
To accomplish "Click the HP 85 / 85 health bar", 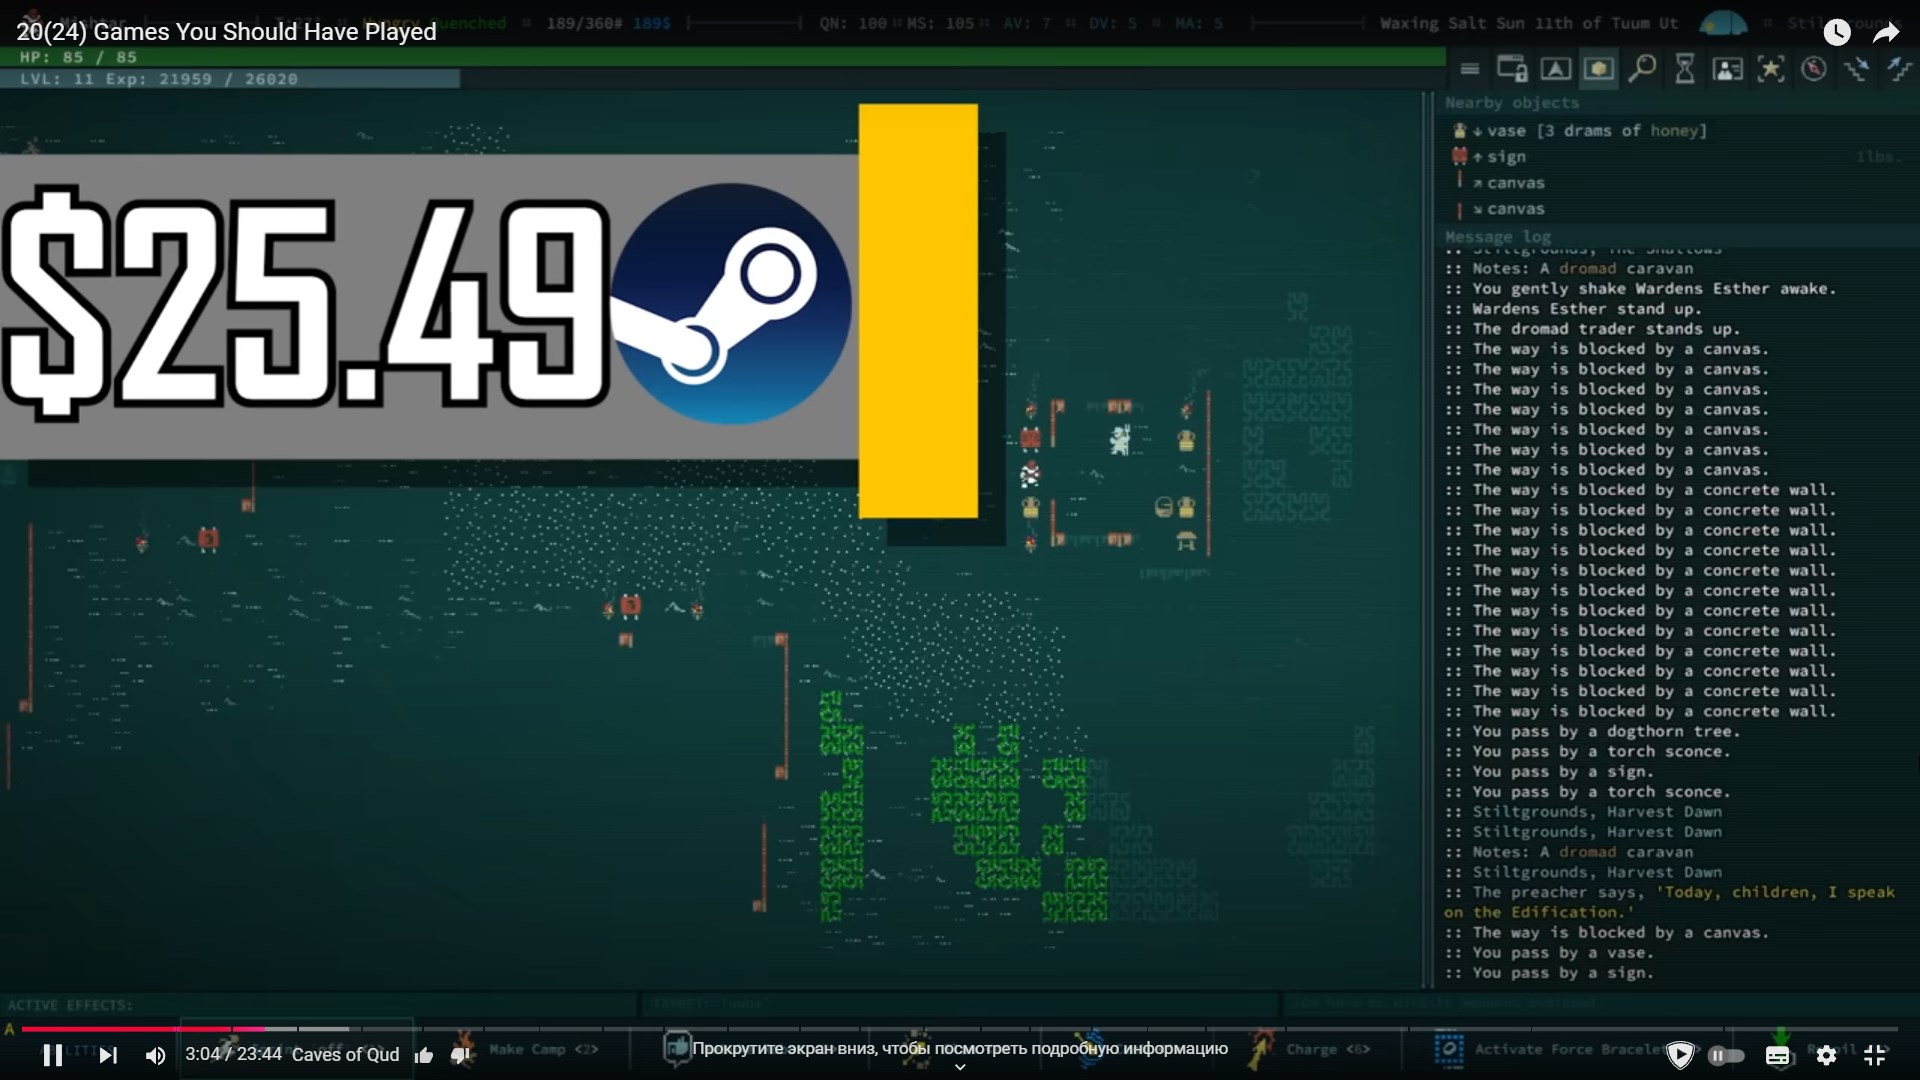I will tap(722, 57).
